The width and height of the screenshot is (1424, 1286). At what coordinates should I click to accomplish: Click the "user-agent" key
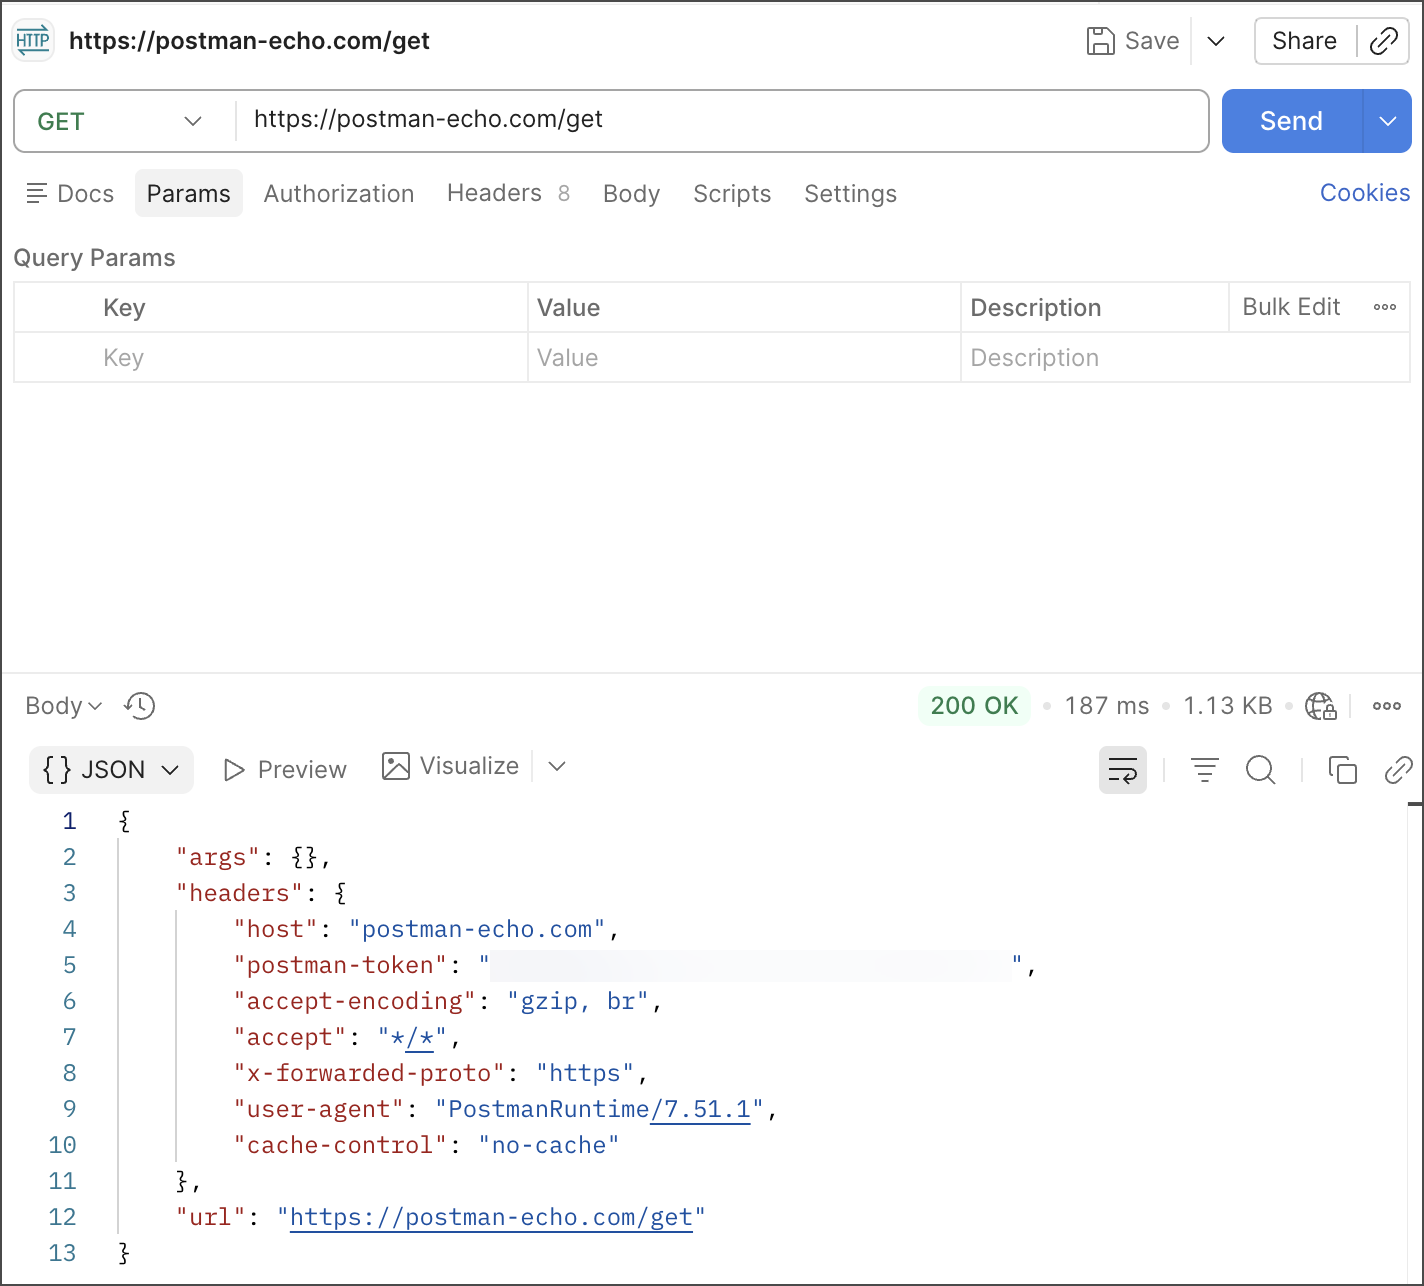(x=319, y=1109)
